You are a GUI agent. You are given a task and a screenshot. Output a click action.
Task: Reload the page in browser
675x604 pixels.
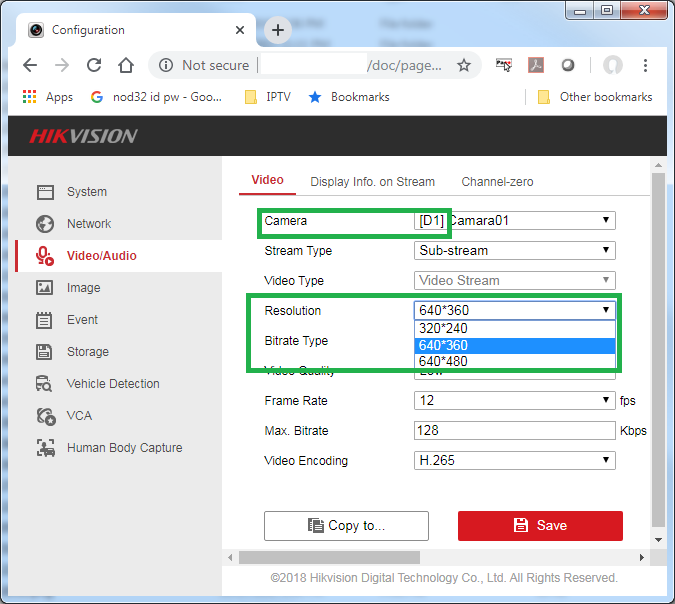coord(94,65)
